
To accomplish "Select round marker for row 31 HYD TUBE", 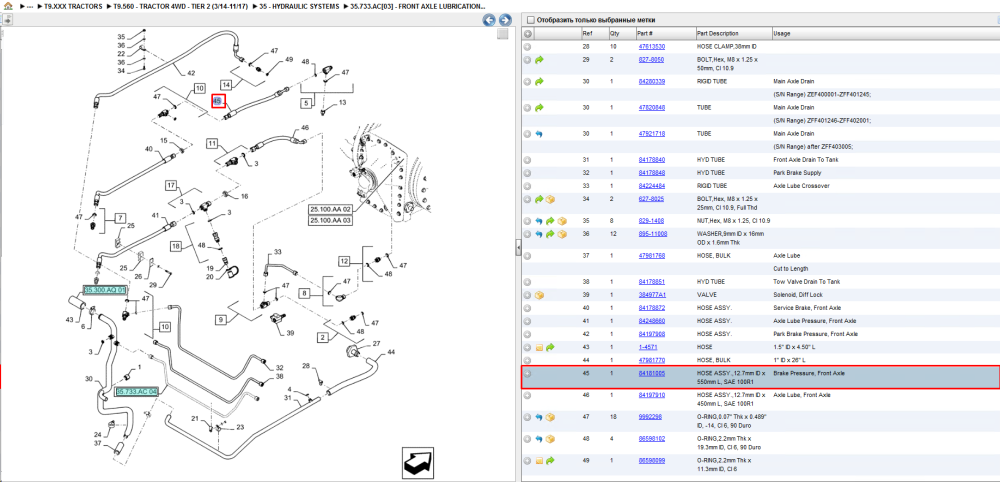I will (527, 160).
